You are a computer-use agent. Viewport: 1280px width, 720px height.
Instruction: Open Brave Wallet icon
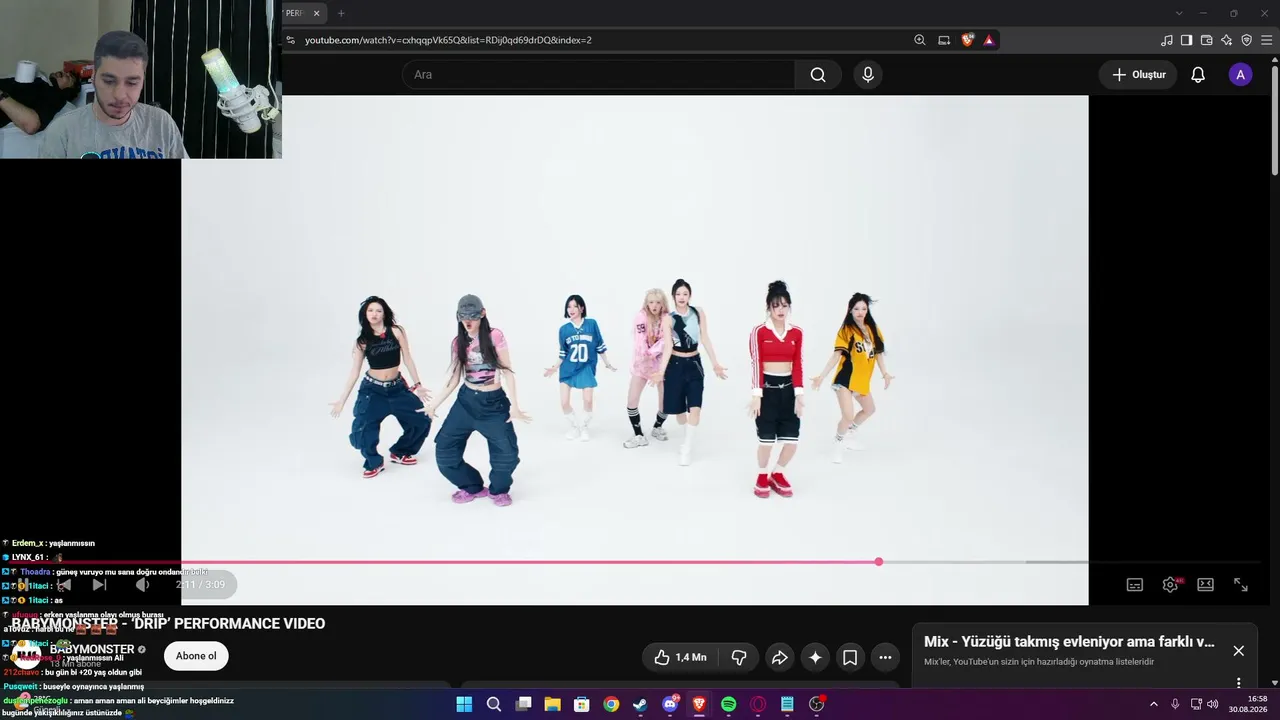(1206, 40)
